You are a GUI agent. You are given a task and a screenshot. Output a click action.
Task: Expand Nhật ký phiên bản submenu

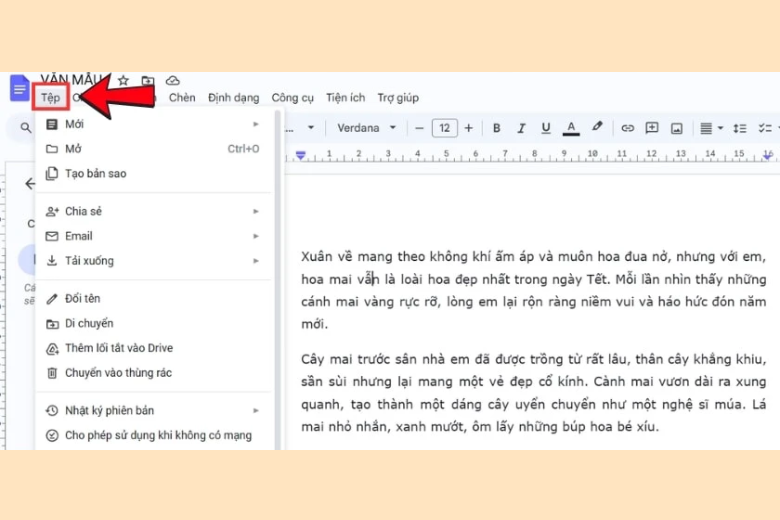click(x=153, y=411)
